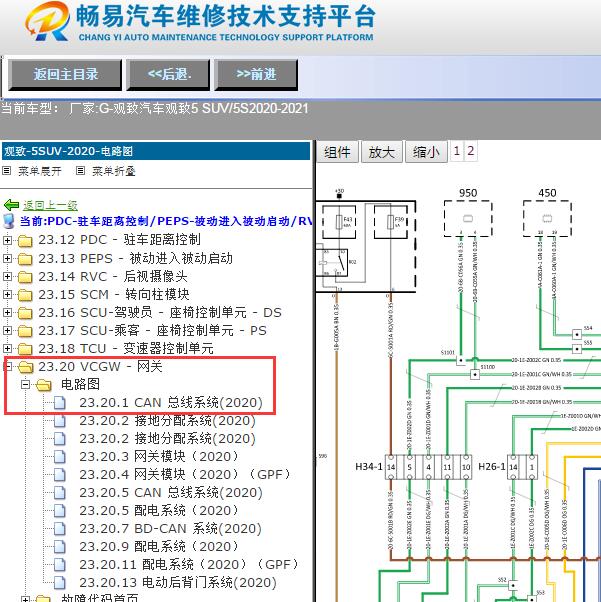
Task: Open 23.20.9 配电系统（2020）diagram
Action: coord(159,547)
